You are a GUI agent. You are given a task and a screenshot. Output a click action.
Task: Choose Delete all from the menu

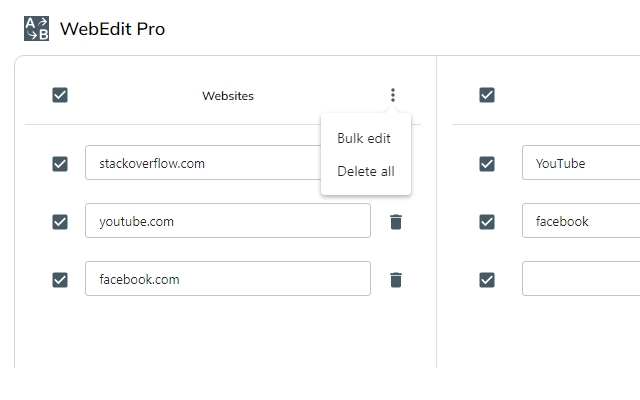point(366,172)
